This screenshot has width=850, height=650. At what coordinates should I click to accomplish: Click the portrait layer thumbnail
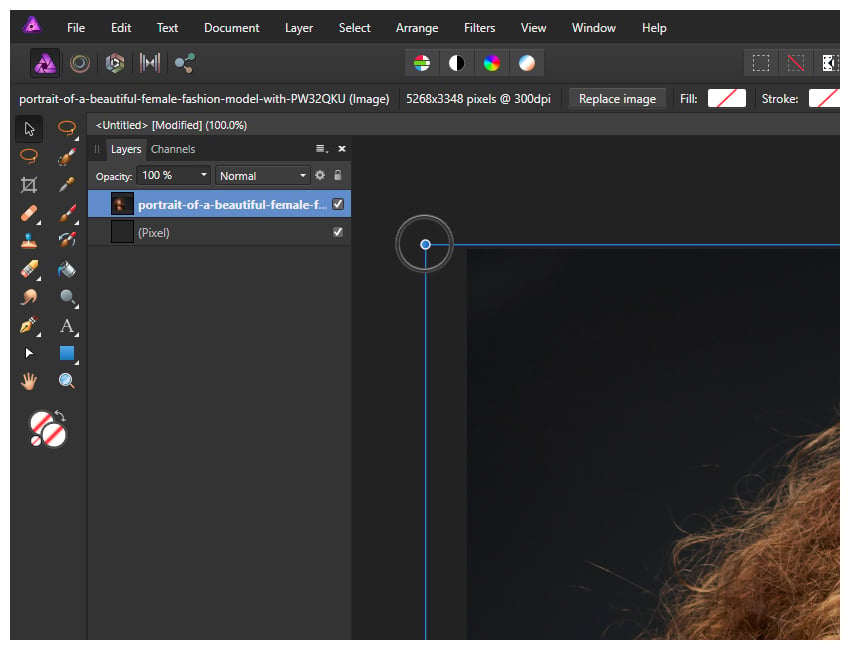122,204
